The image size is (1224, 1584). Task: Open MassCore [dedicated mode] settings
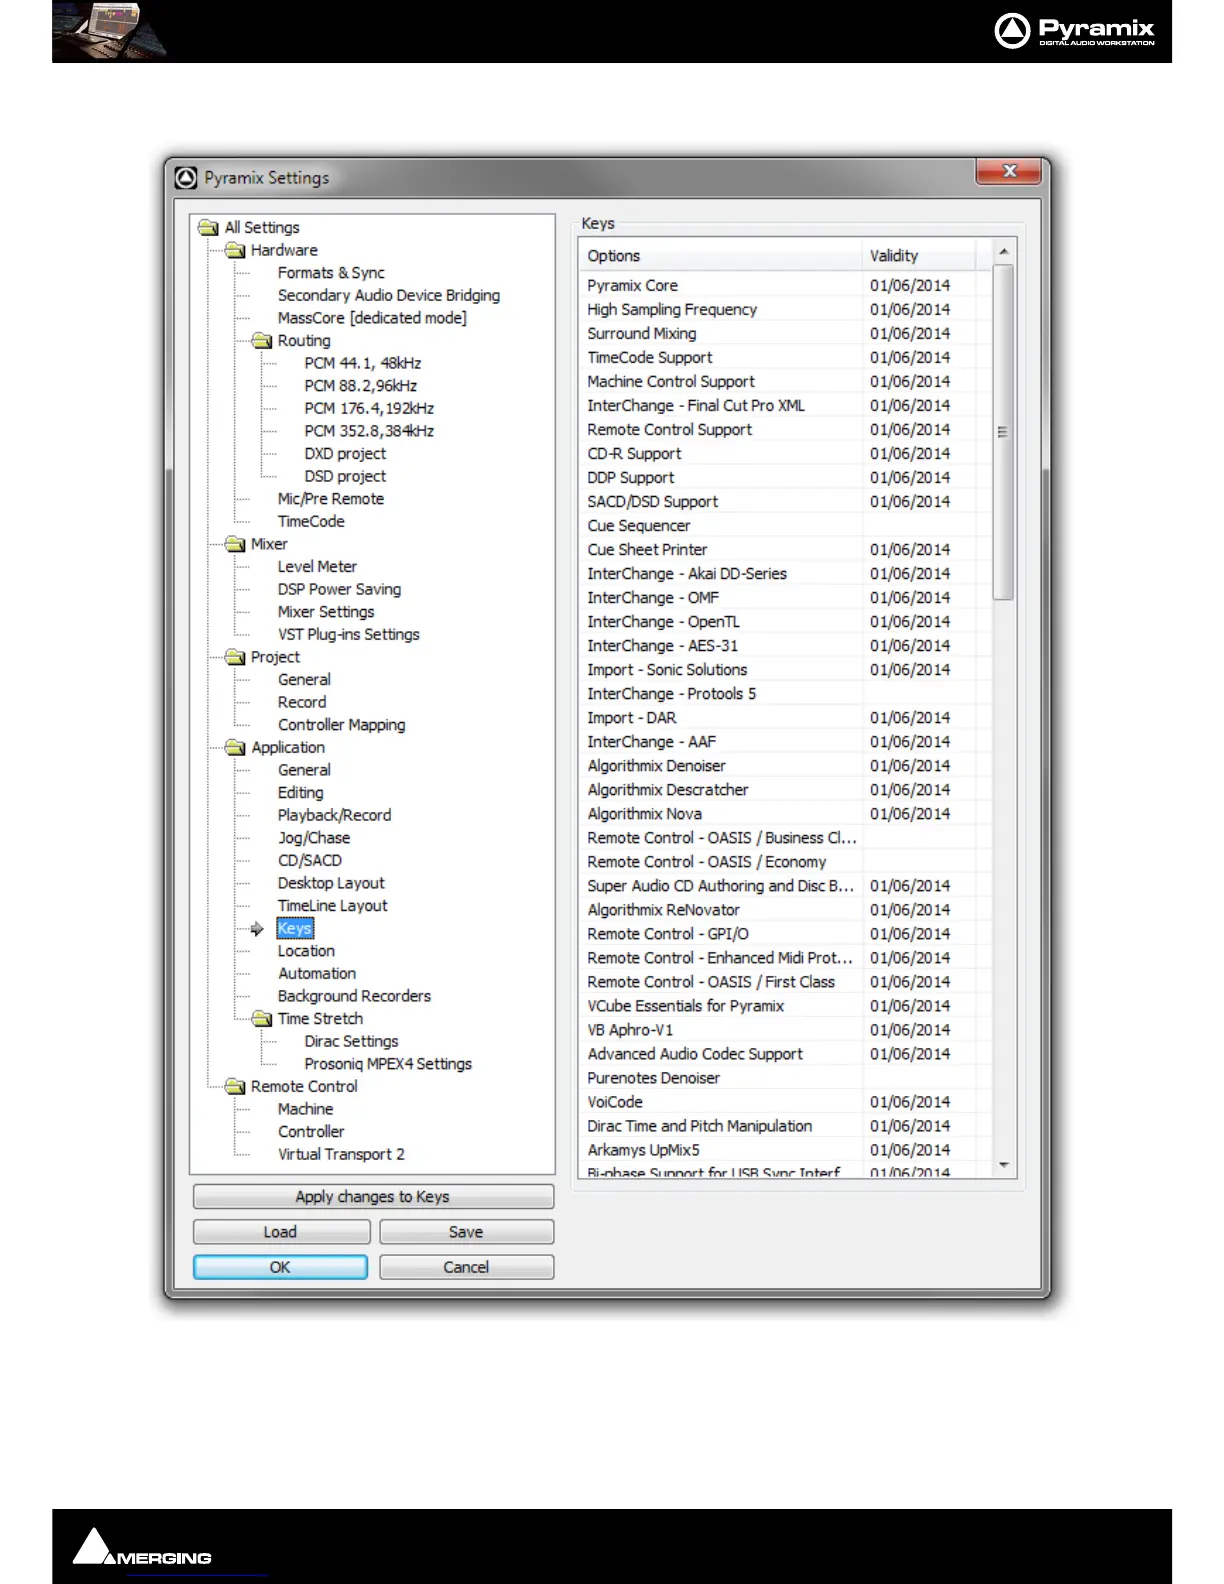tap(372, 318)
